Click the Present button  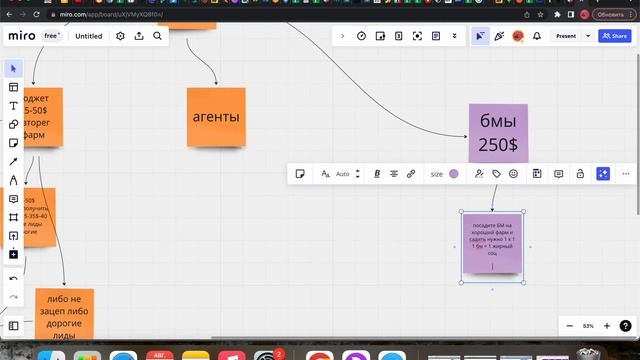coord(566,36)
